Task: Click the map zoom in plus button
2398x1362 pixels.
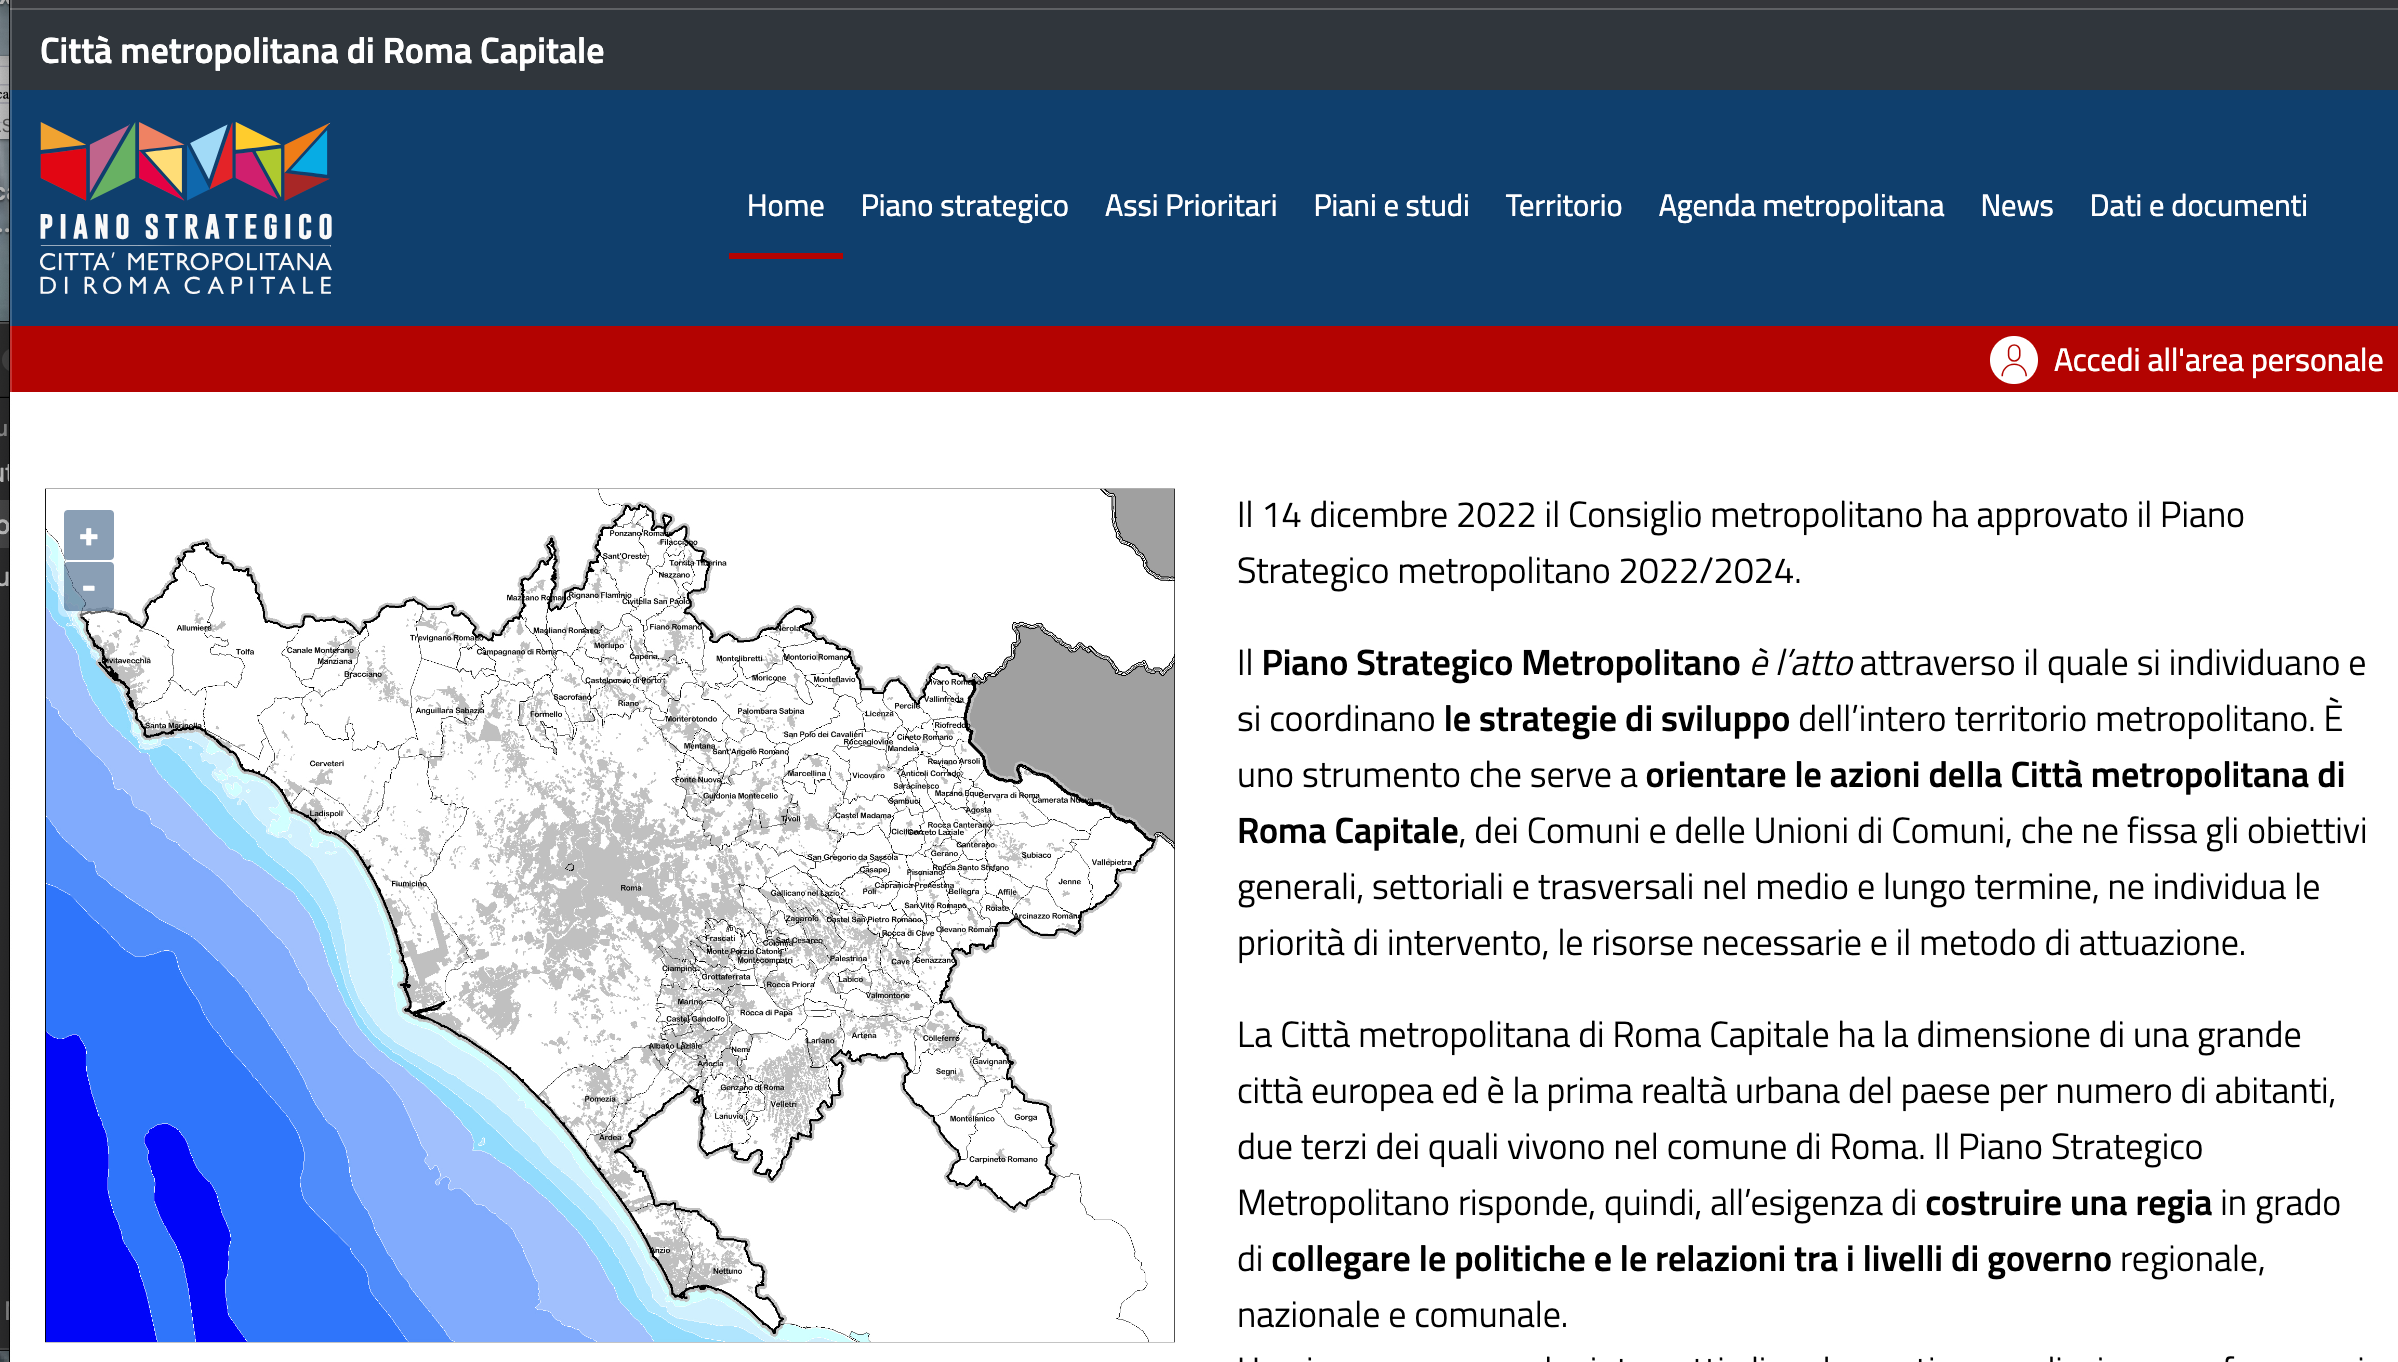Action: coord(89,536)
